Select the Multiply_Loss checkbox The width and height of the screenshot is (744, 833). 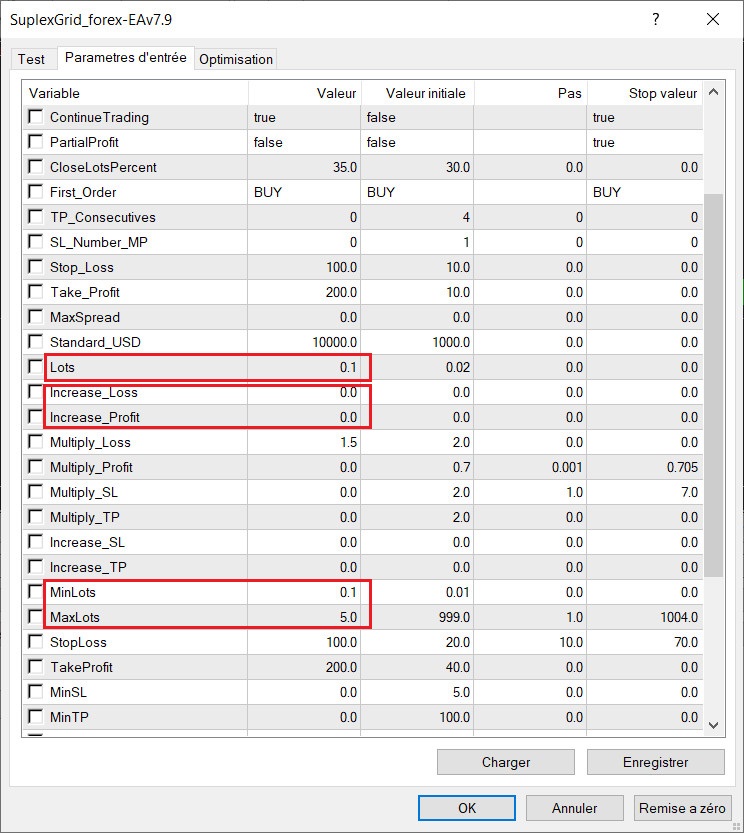(x=36, y=443)
